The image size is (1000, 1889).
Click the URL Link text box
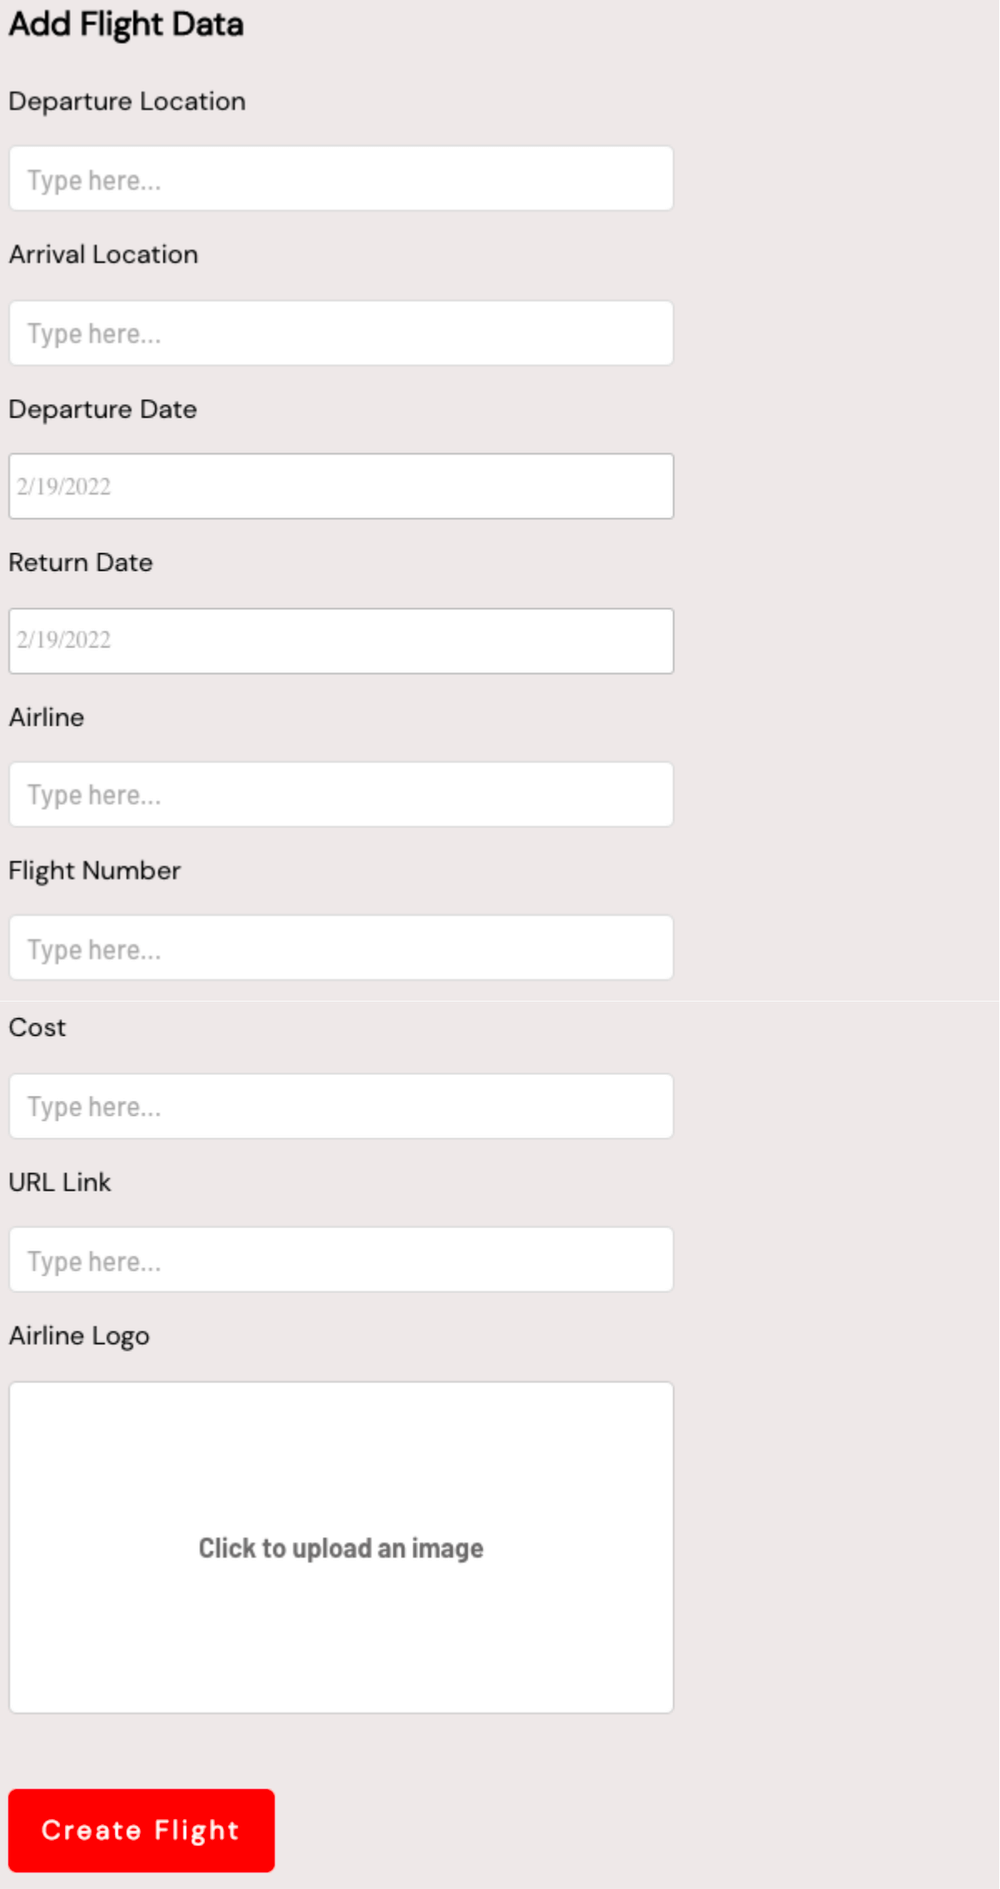[341, 1259]
